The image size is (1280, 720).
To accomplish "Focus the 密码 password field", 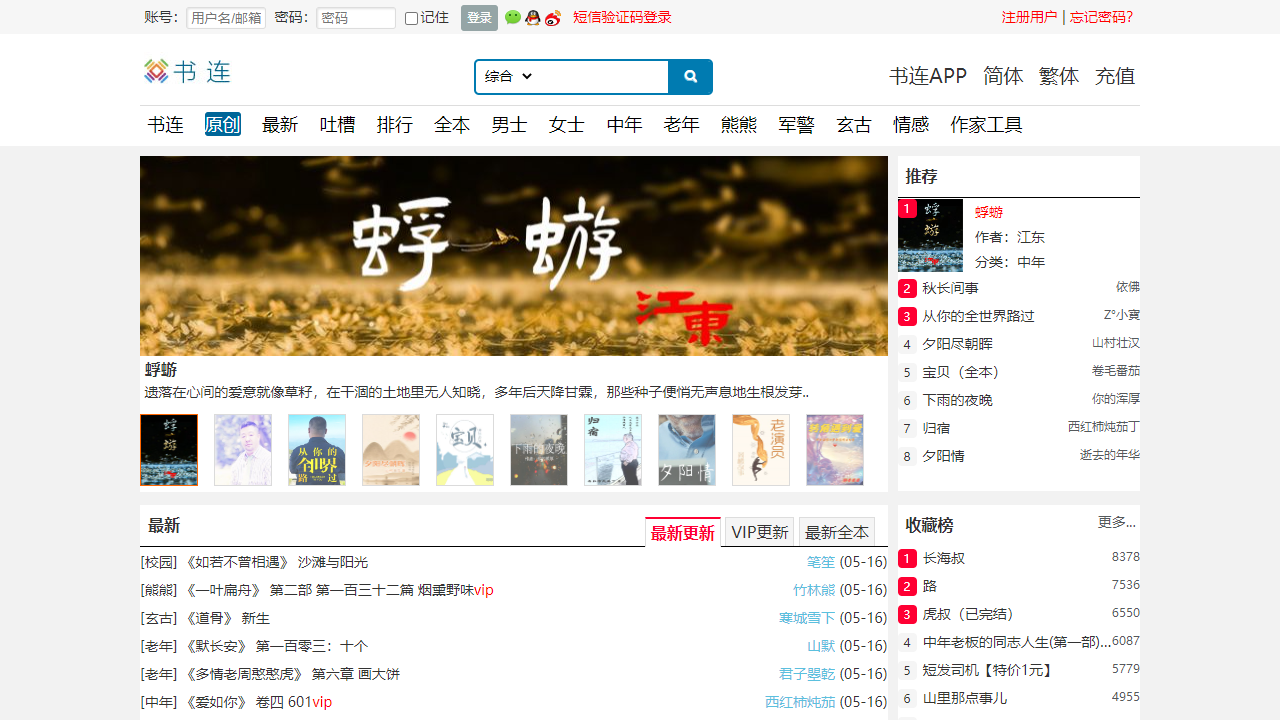I will (x=356, y=18).
